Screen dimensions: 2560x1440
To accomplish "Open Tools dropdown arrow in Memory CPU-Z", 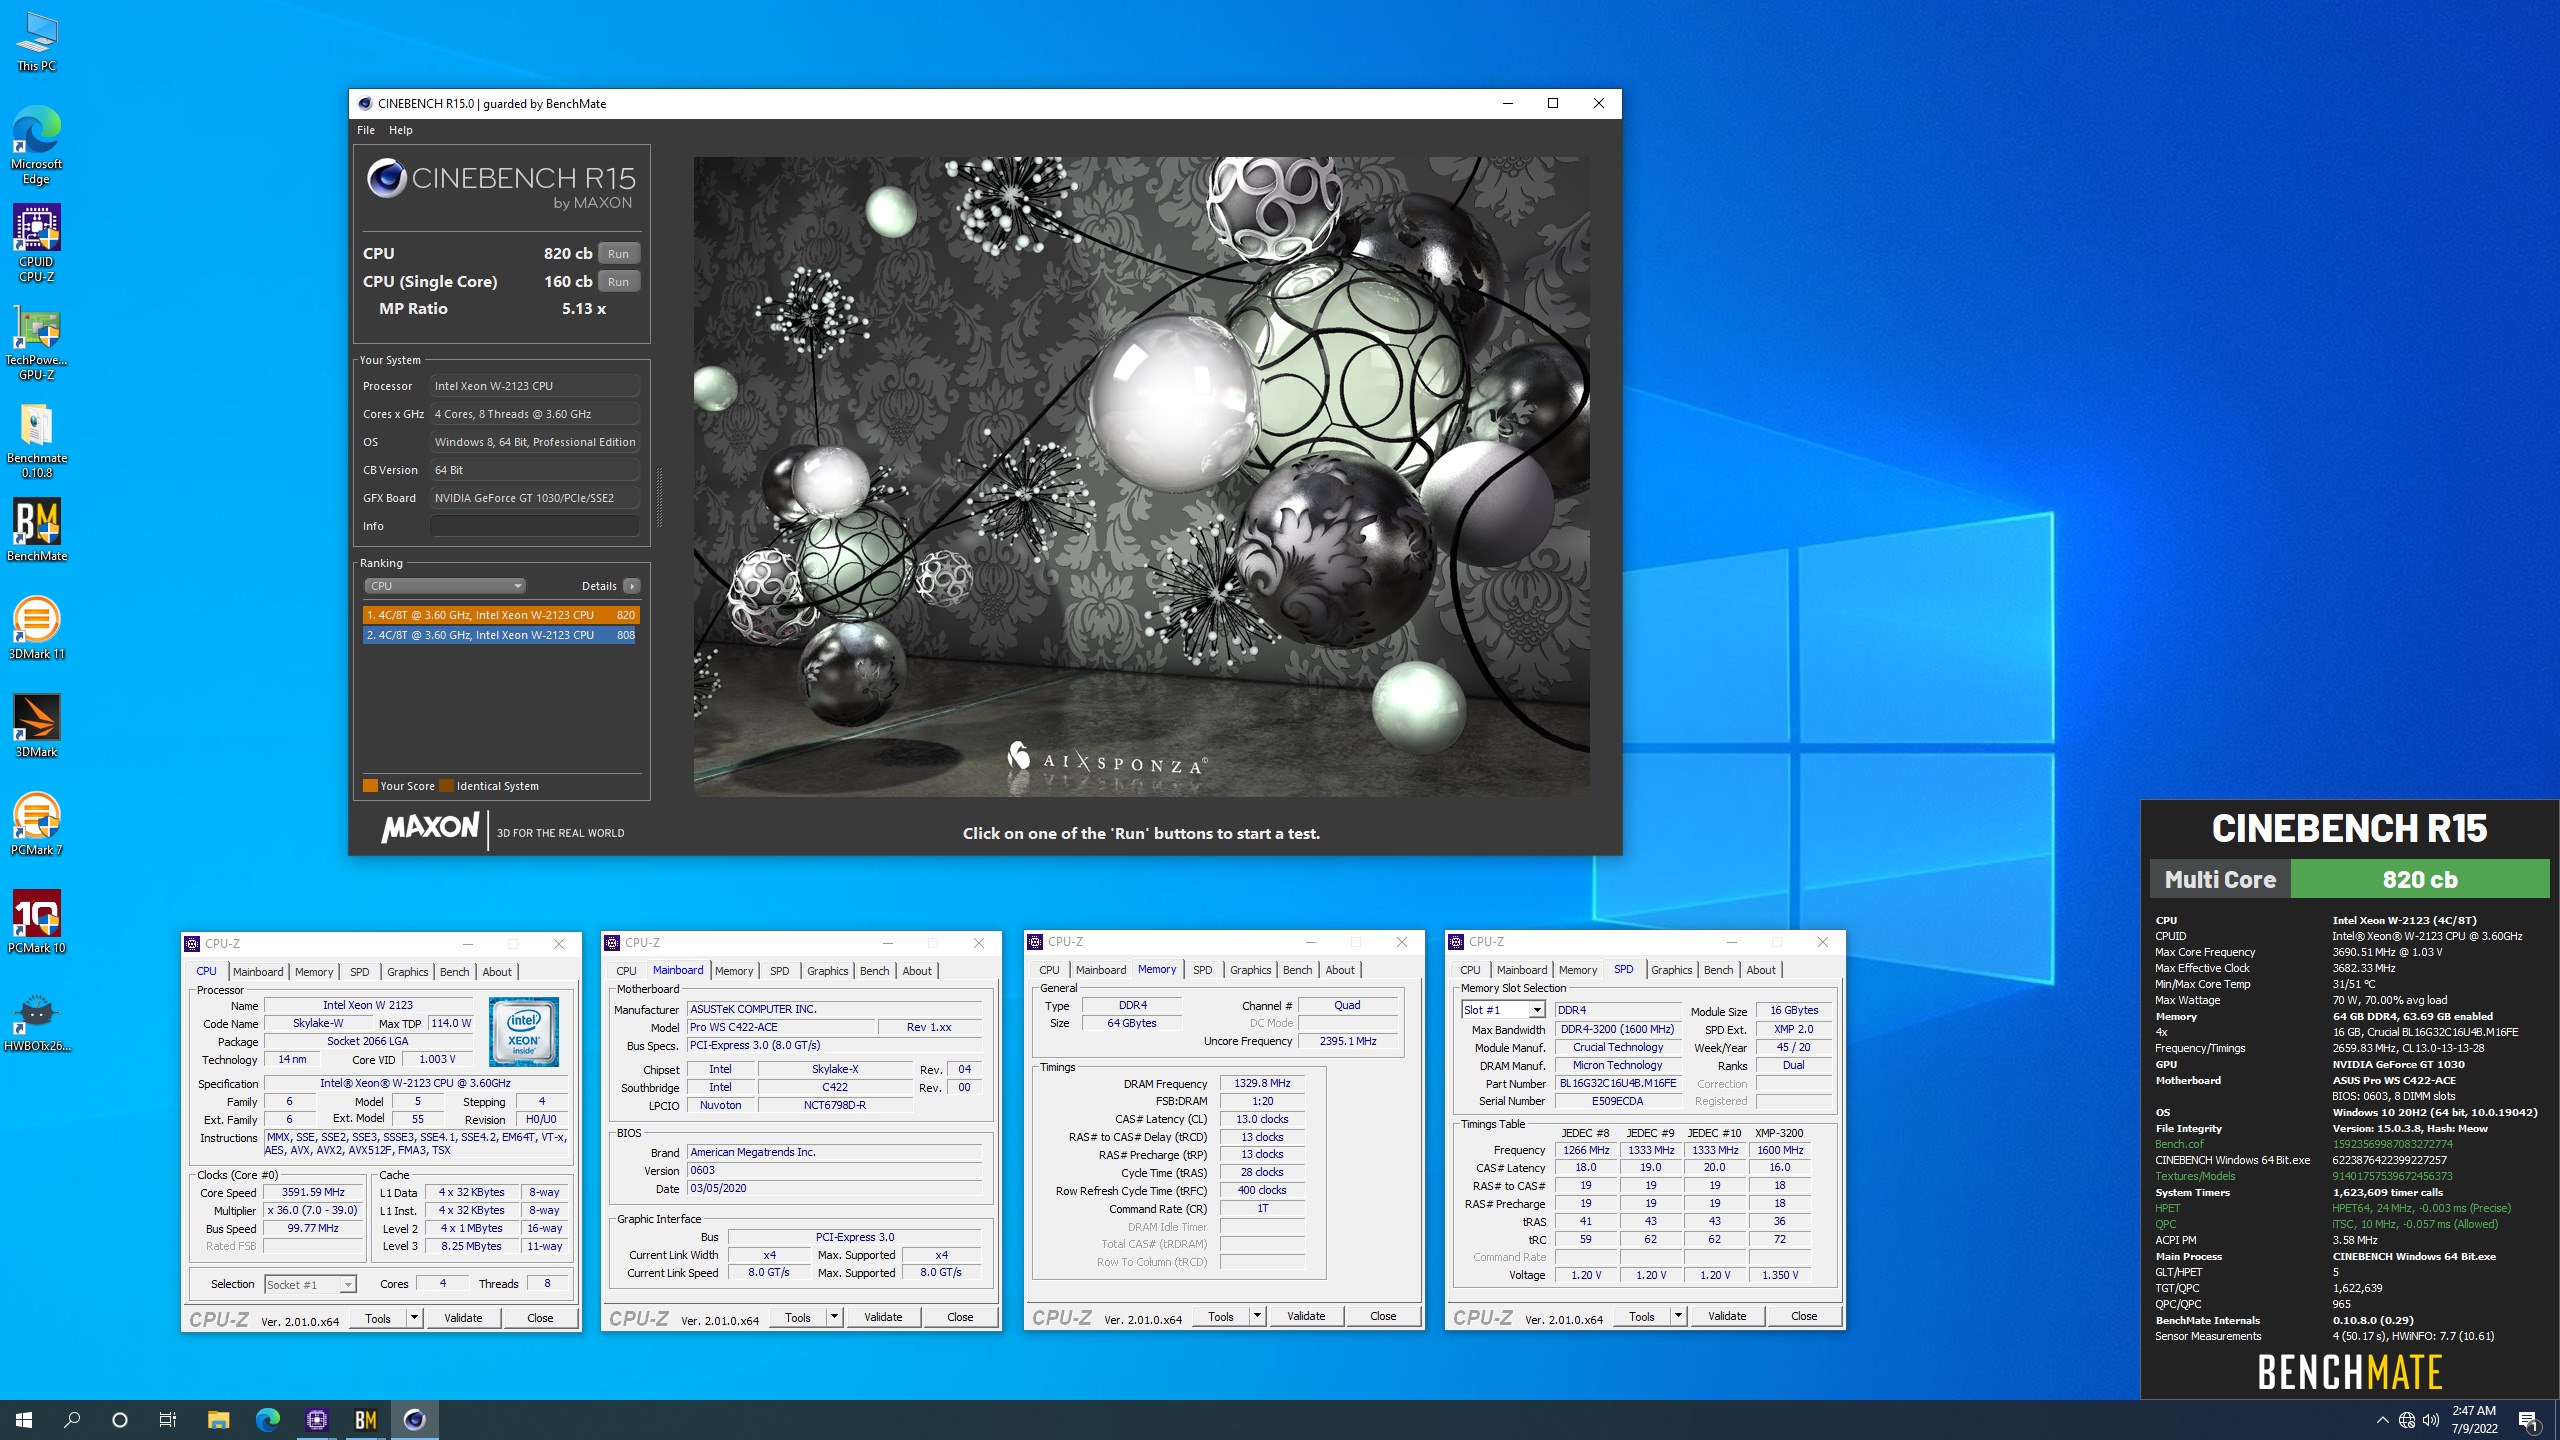I will [1256, 1316].
